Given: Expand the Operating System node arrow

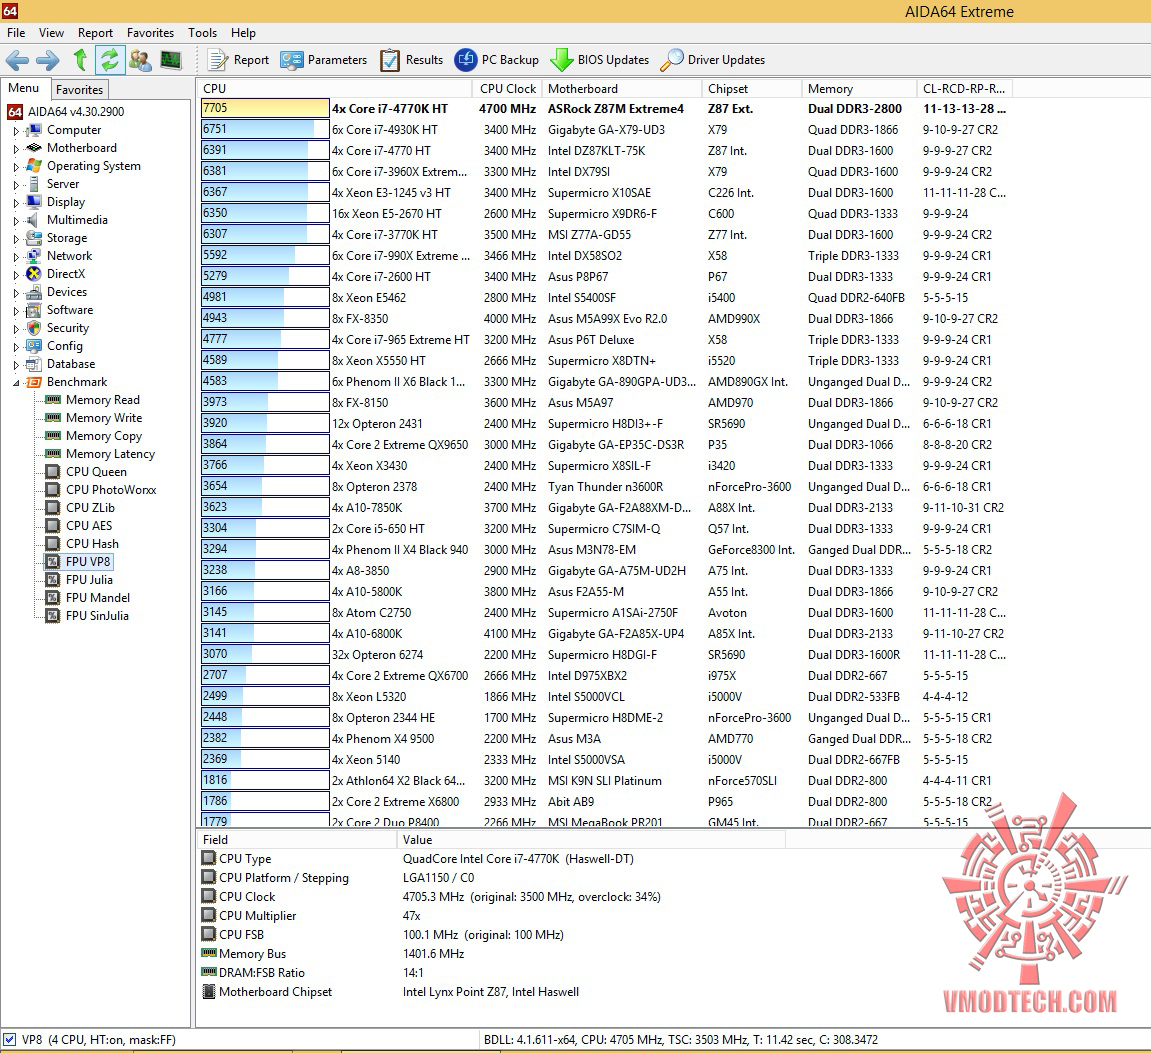Looking at the screenshot, I should 16,167.
